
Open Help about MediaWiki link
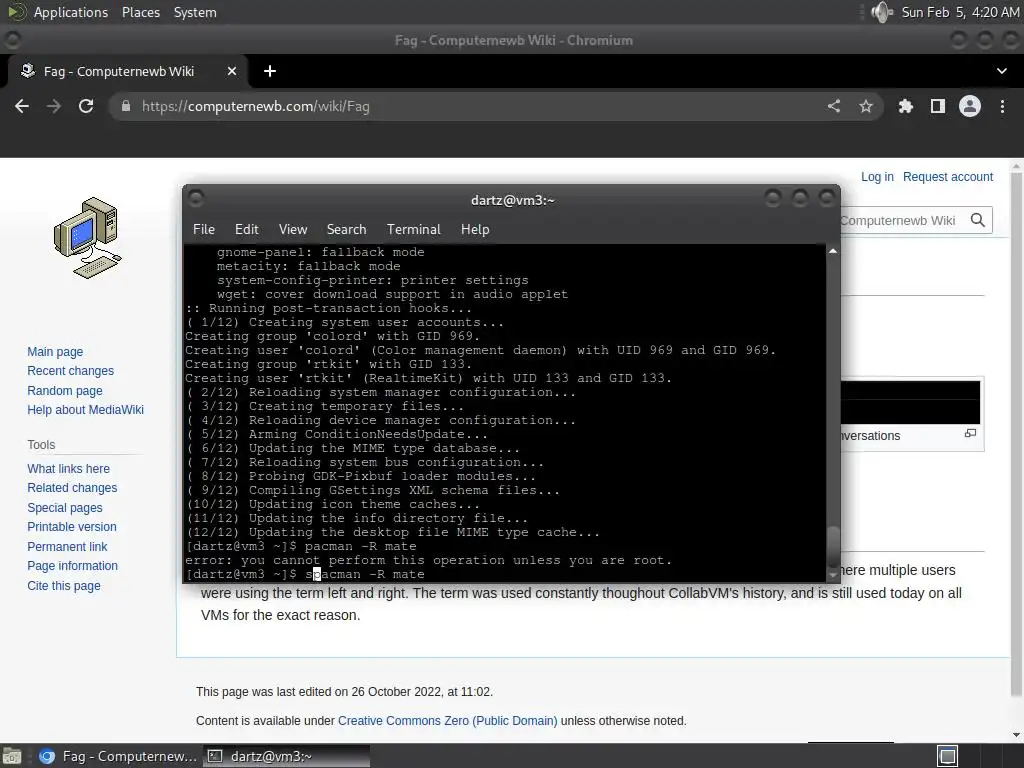86,409
